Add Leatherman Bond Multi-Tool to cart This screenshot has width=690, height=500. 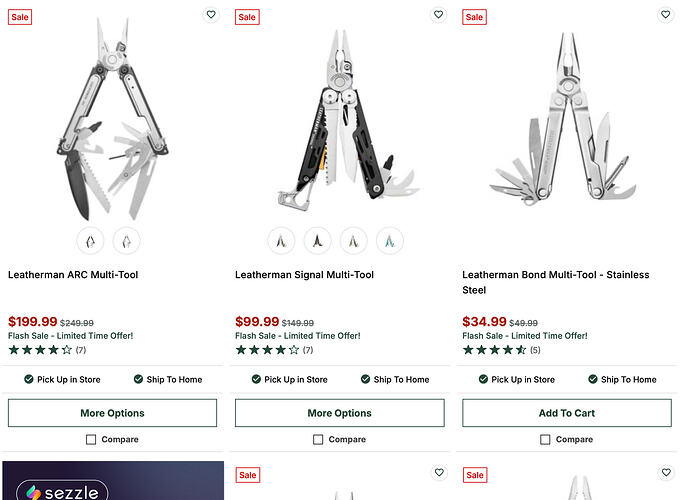pyautogui.click(x=567, y=413)
